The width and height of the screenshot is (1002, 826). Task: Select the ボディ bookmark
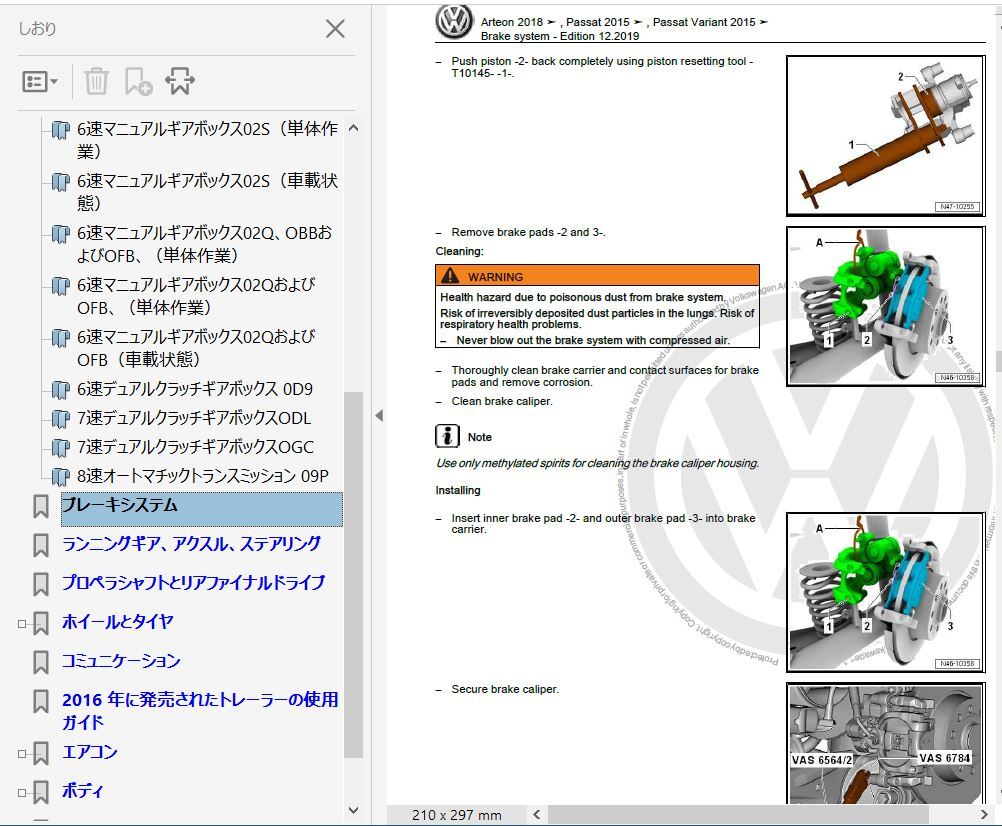82,791
